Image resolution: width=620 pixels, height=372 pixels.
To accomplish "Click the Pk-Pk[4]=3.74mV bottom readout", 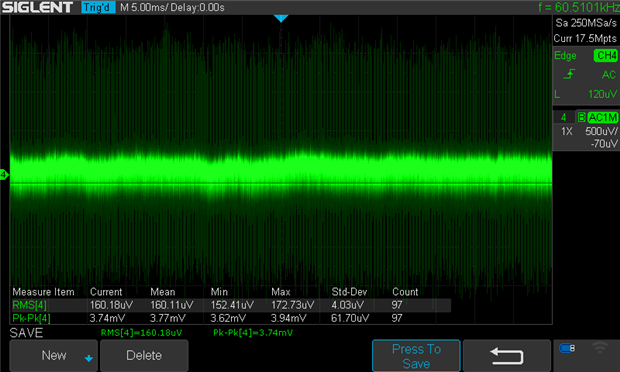I will pyautogui.click(x=253, y=333).
